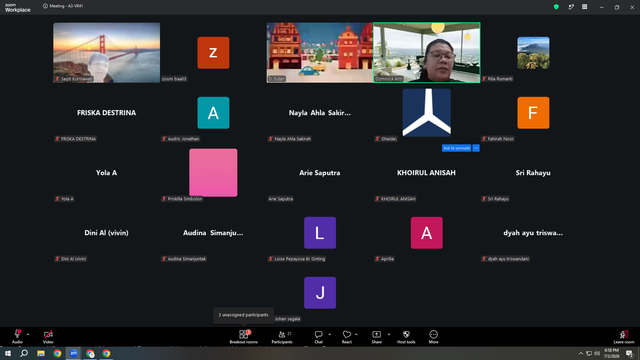Open Host tools shield menu

pyautogui.click(x=406, y=336)
